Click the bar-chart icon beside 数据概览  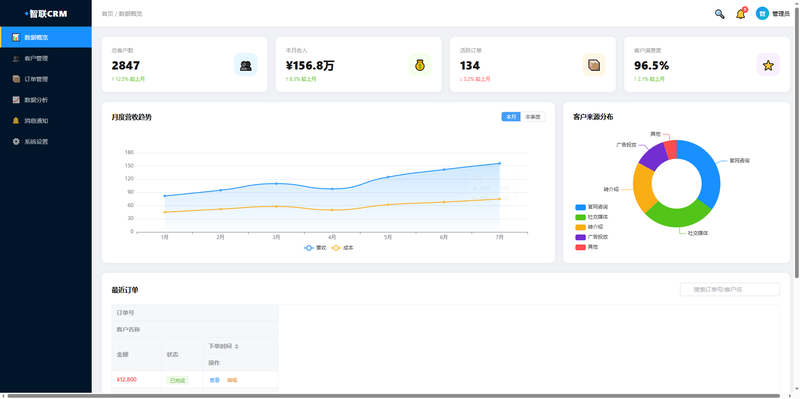pos(16,37)
